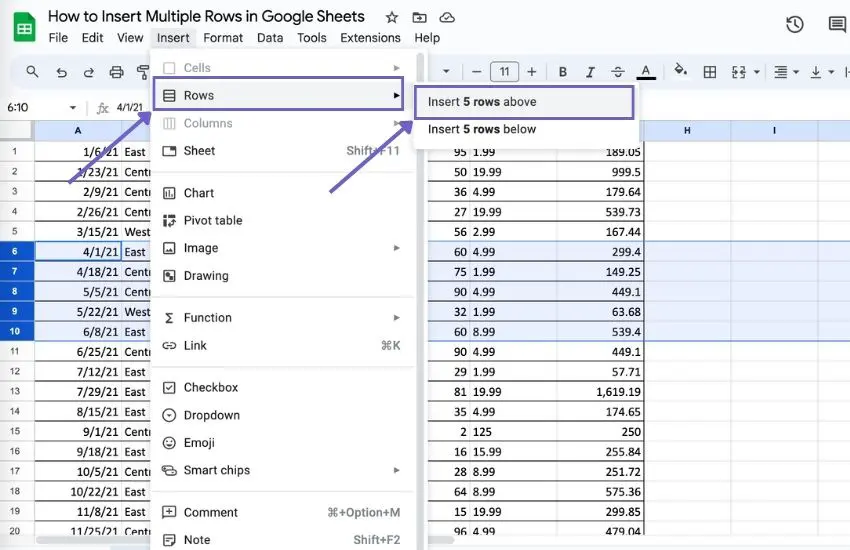The height and width of the screenshot is (550, 850).
Task: Star the document title
Action: click(391, 18)
